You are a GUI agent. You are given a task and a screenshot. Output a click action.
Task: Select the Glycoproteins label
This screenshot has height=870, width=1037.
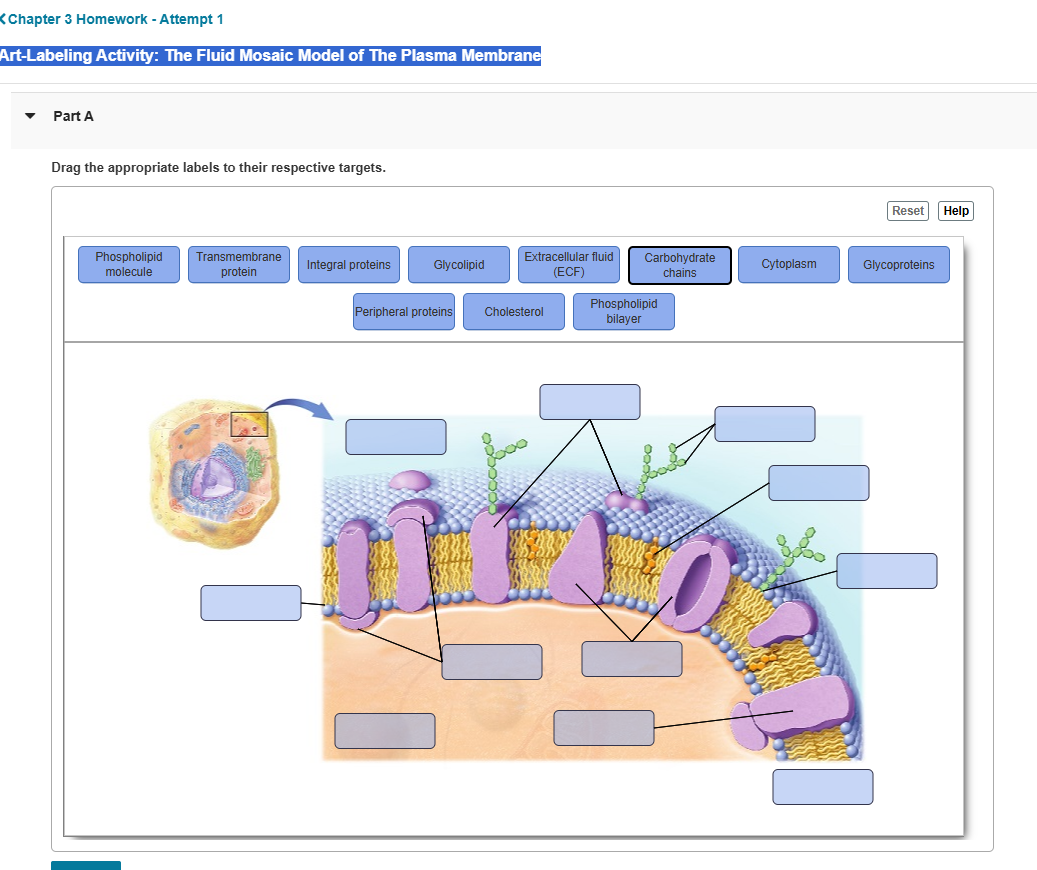coord(898,264)
